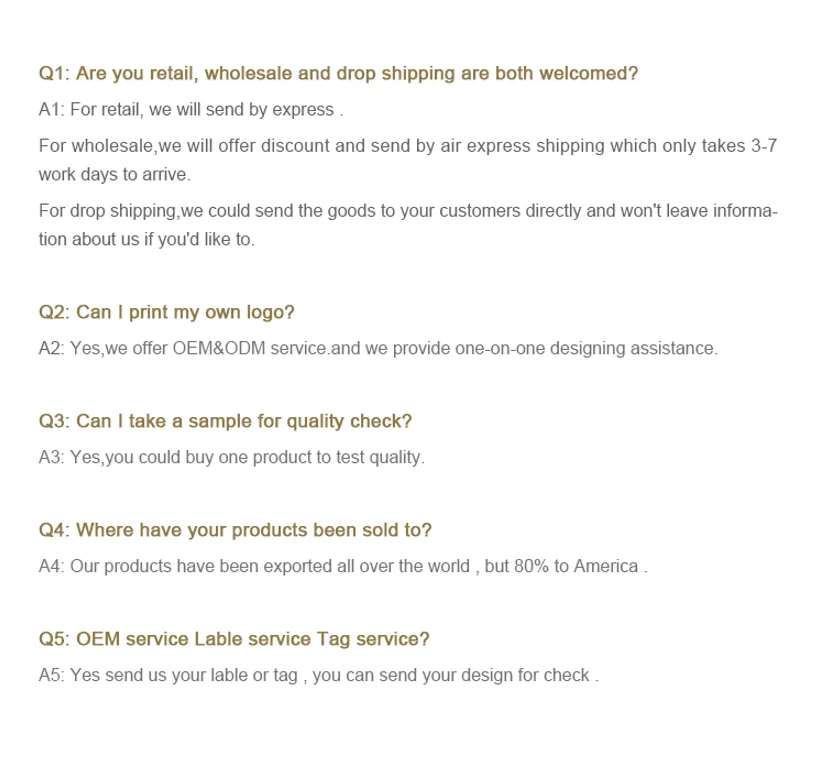This screenshot has height=758, width=819.
Task: Click the A3 answer about buying one product
Action: [231, 457]
